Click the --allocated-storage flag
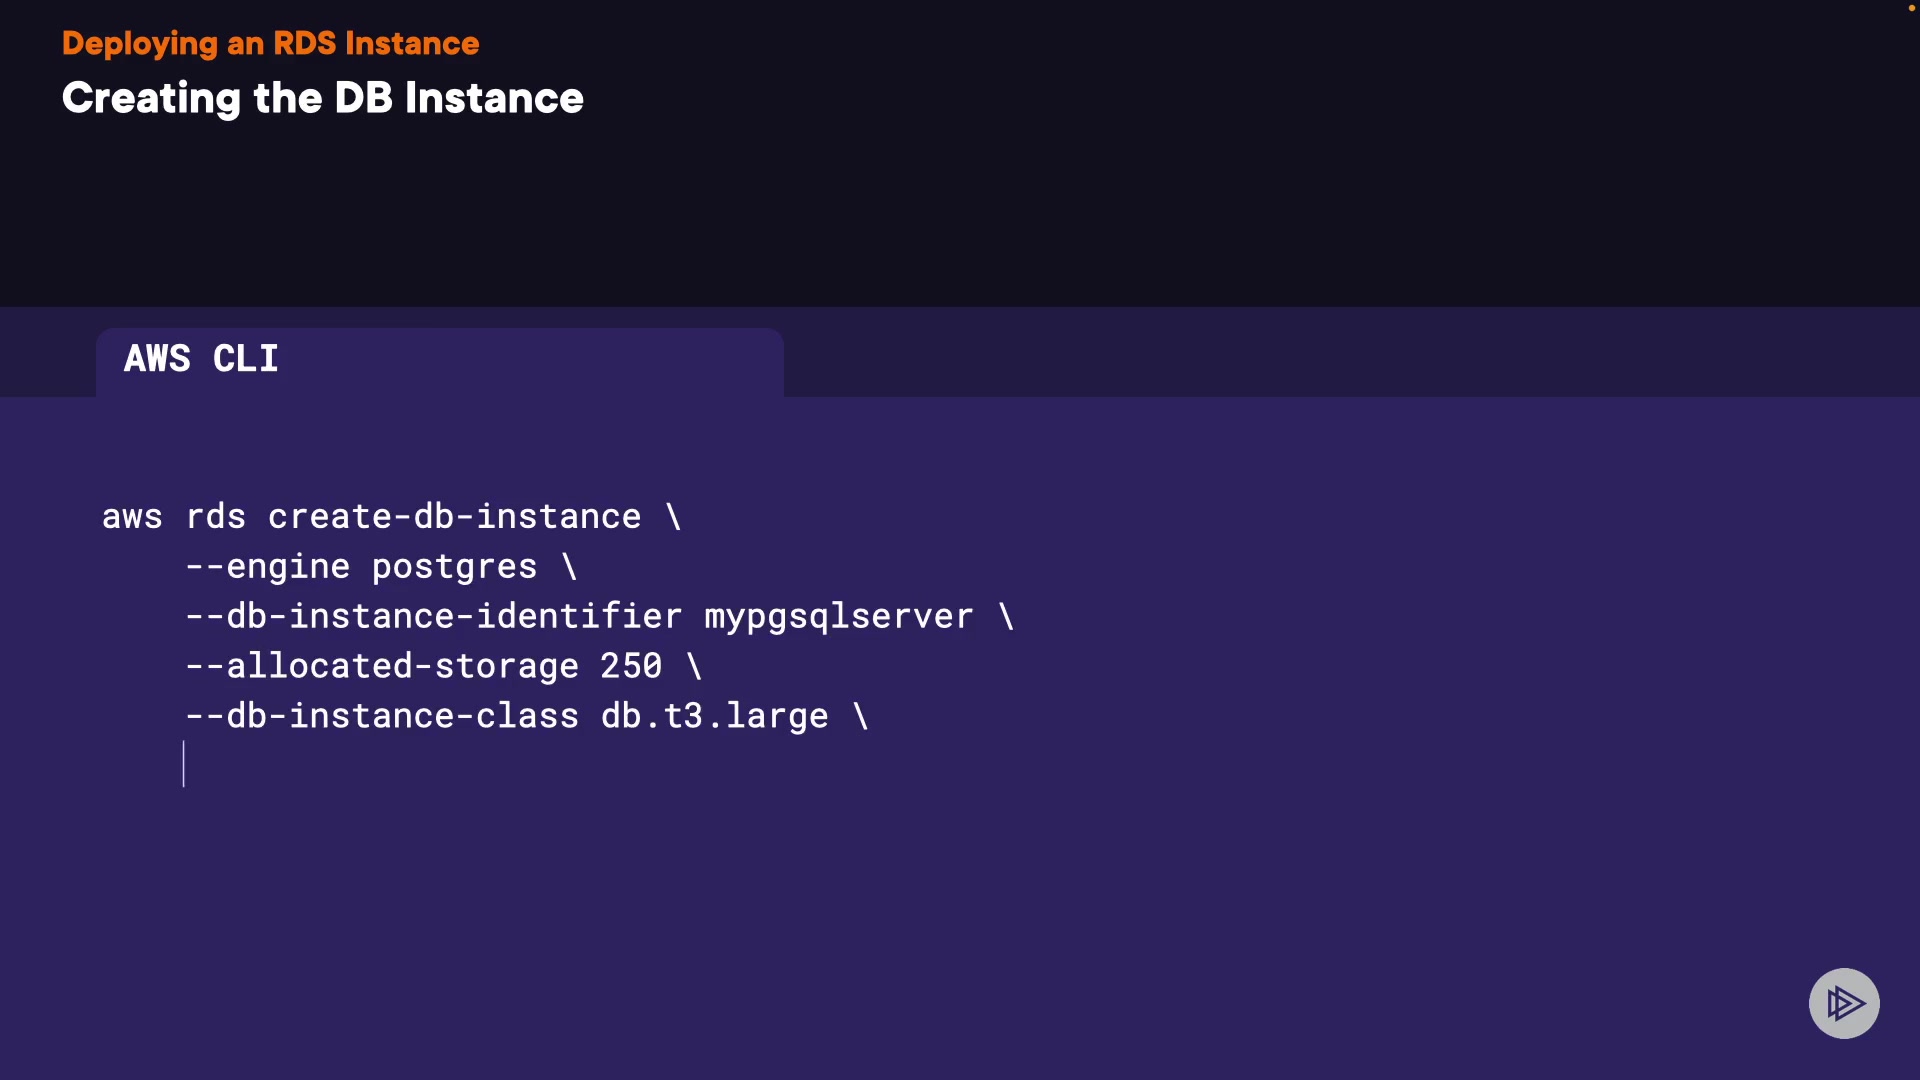Screen dimensions: 1920x1080 point(382,667)
